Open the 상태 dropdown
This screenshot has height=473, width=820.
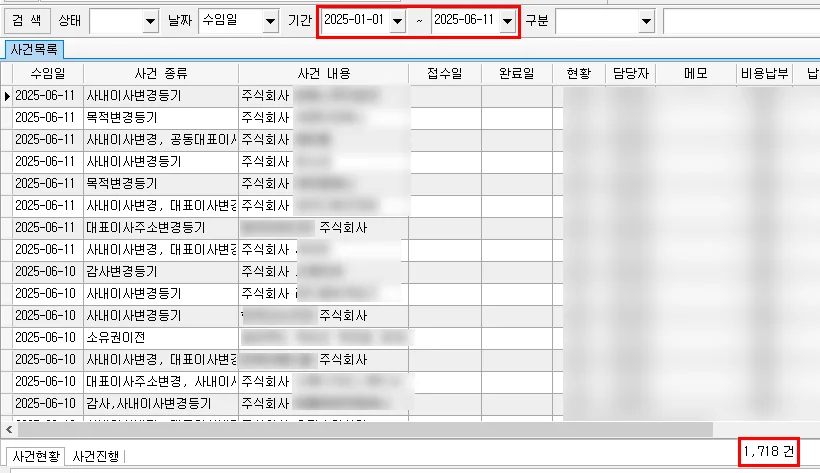(x=150, y=21)
